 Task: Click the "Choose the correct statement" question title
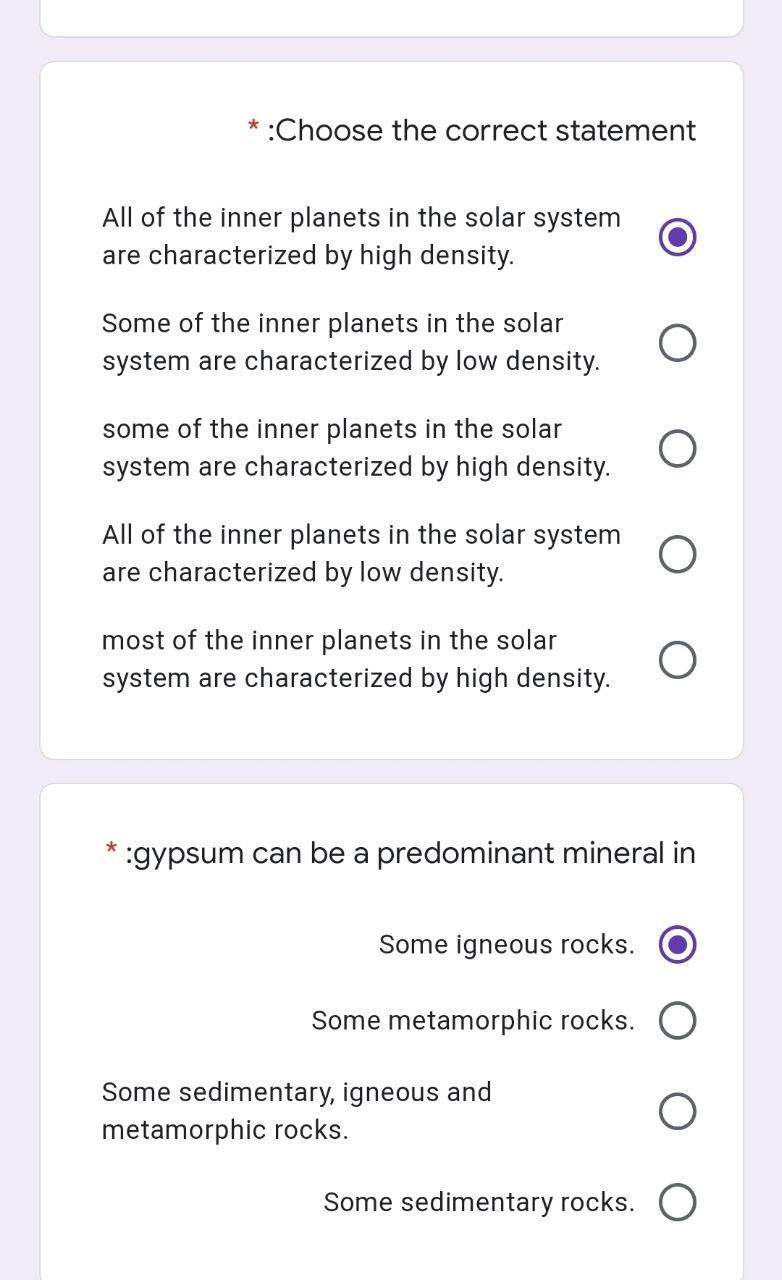point(482,131)
